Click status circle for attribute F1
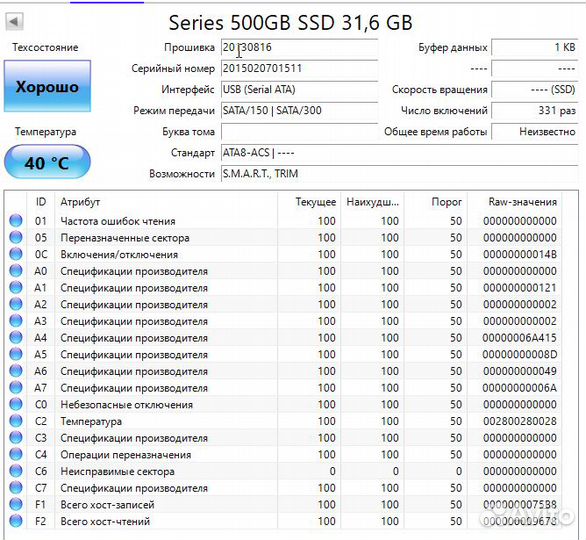Viewport: 586px width, 540px height. 16,504
